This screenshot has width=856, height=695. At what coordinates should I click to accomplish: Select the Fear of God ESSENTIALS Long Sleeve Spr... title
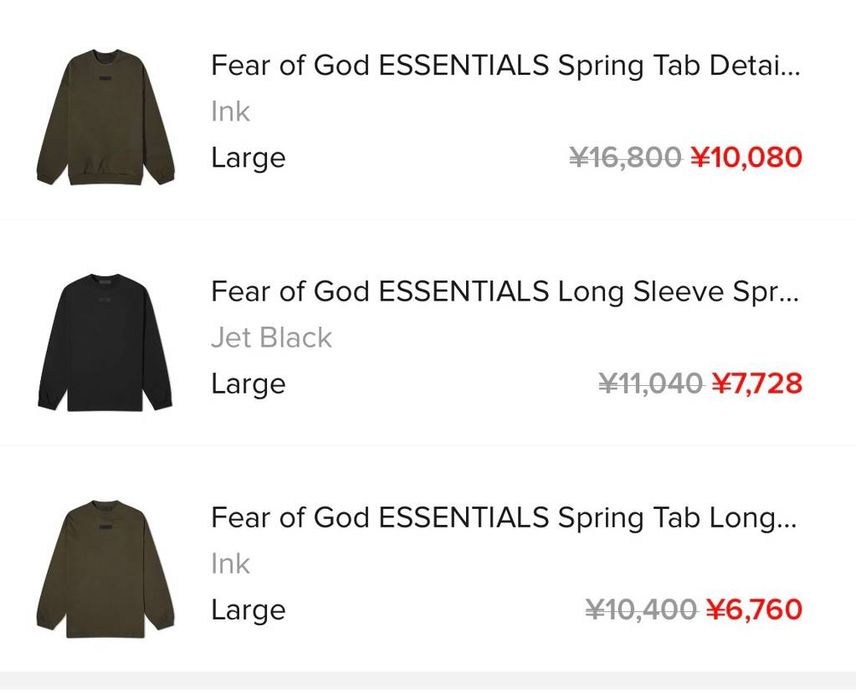tap(505, 292)
